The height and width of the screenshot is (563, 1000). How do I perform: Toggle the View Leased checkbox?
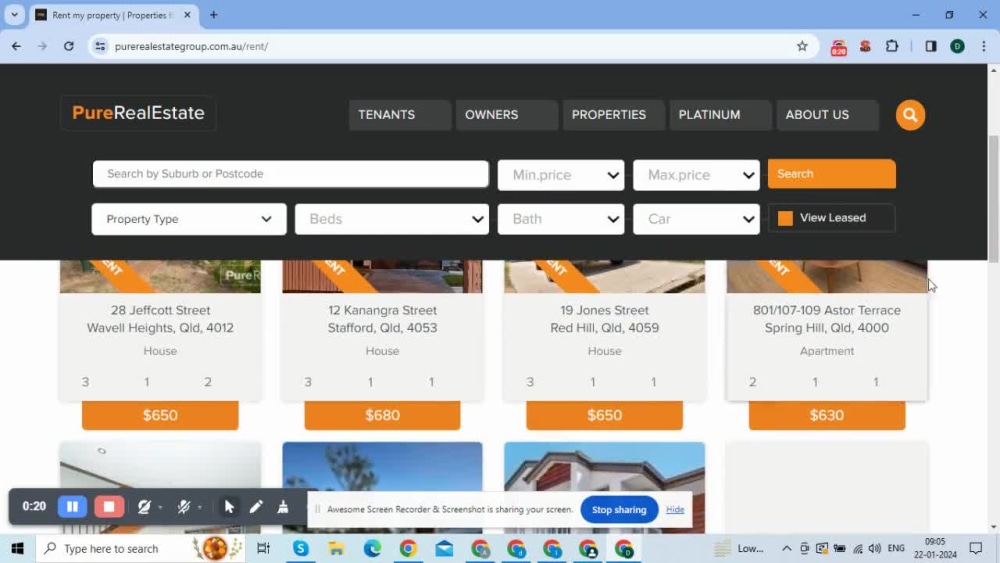(x=785, y=218)
